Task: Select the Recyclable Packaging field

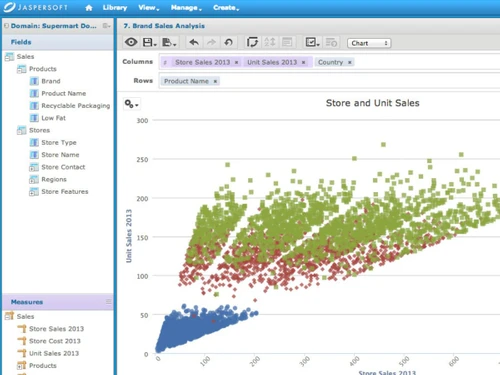Action: click(x=75, y=106)
